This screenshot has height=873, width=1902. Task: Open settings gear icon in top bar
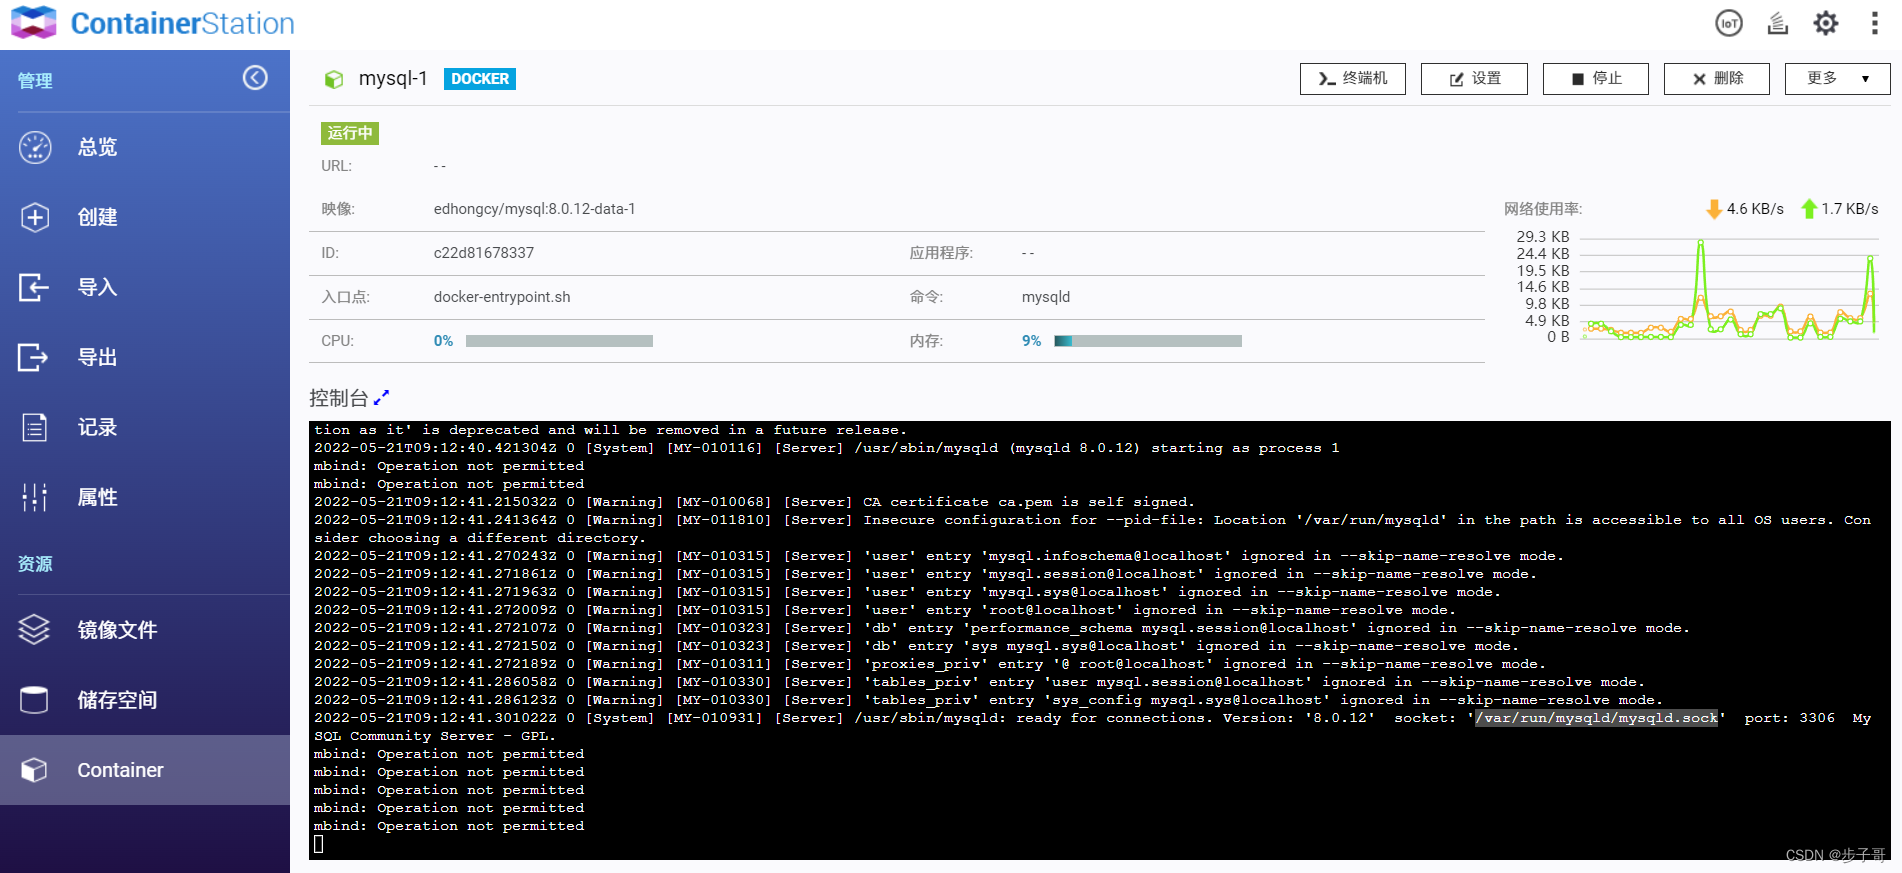[1826, 23]
